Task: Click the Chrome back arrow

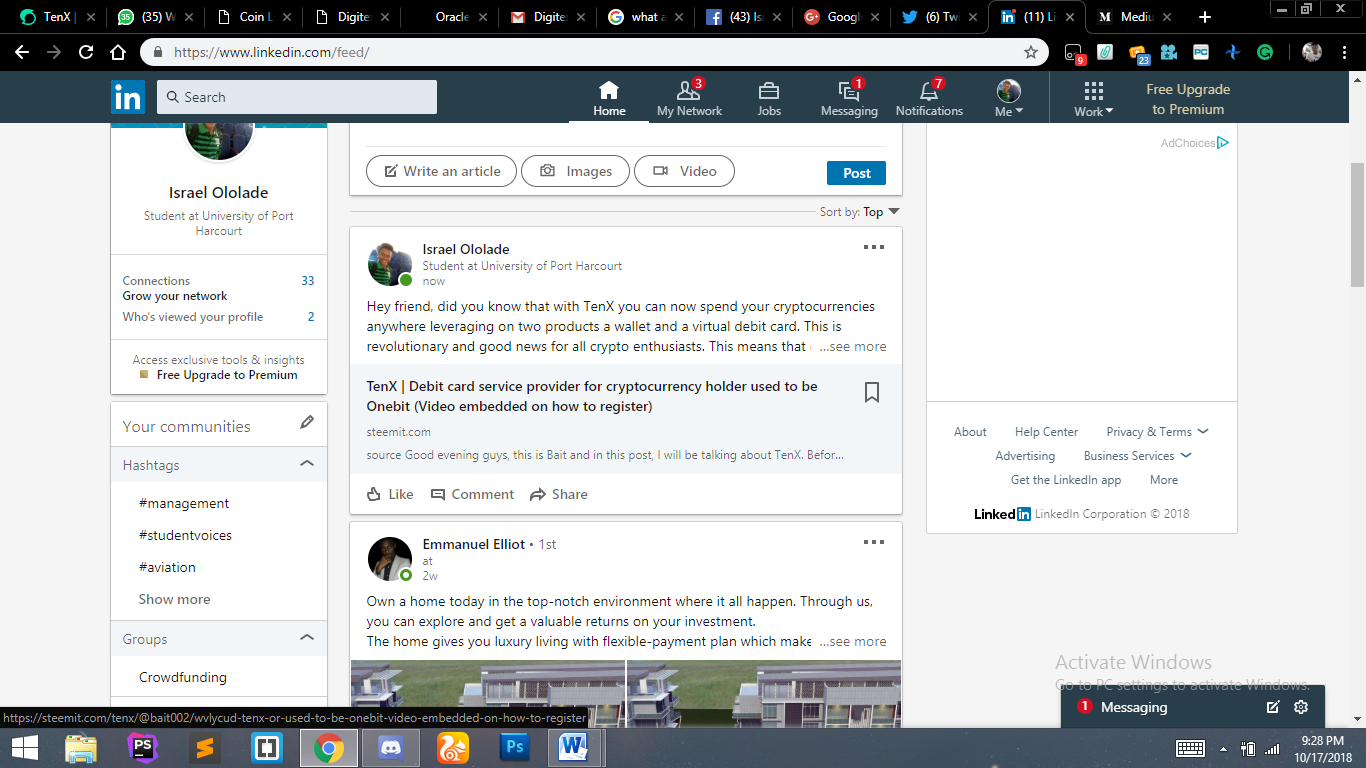Action: point(22,52)
